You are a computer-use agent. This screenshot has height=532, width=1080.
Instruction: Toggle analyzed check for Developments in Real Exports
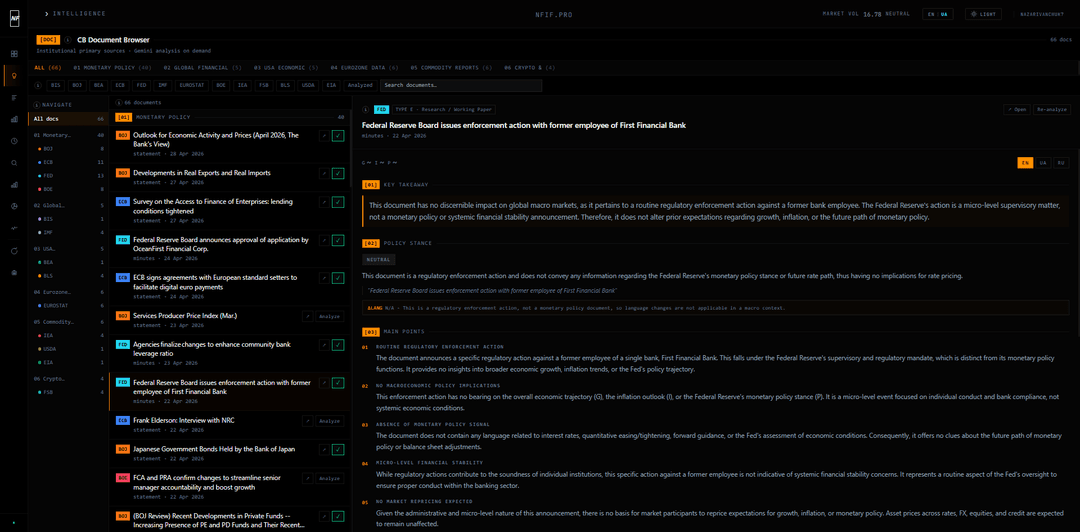(x=338, y=173)
